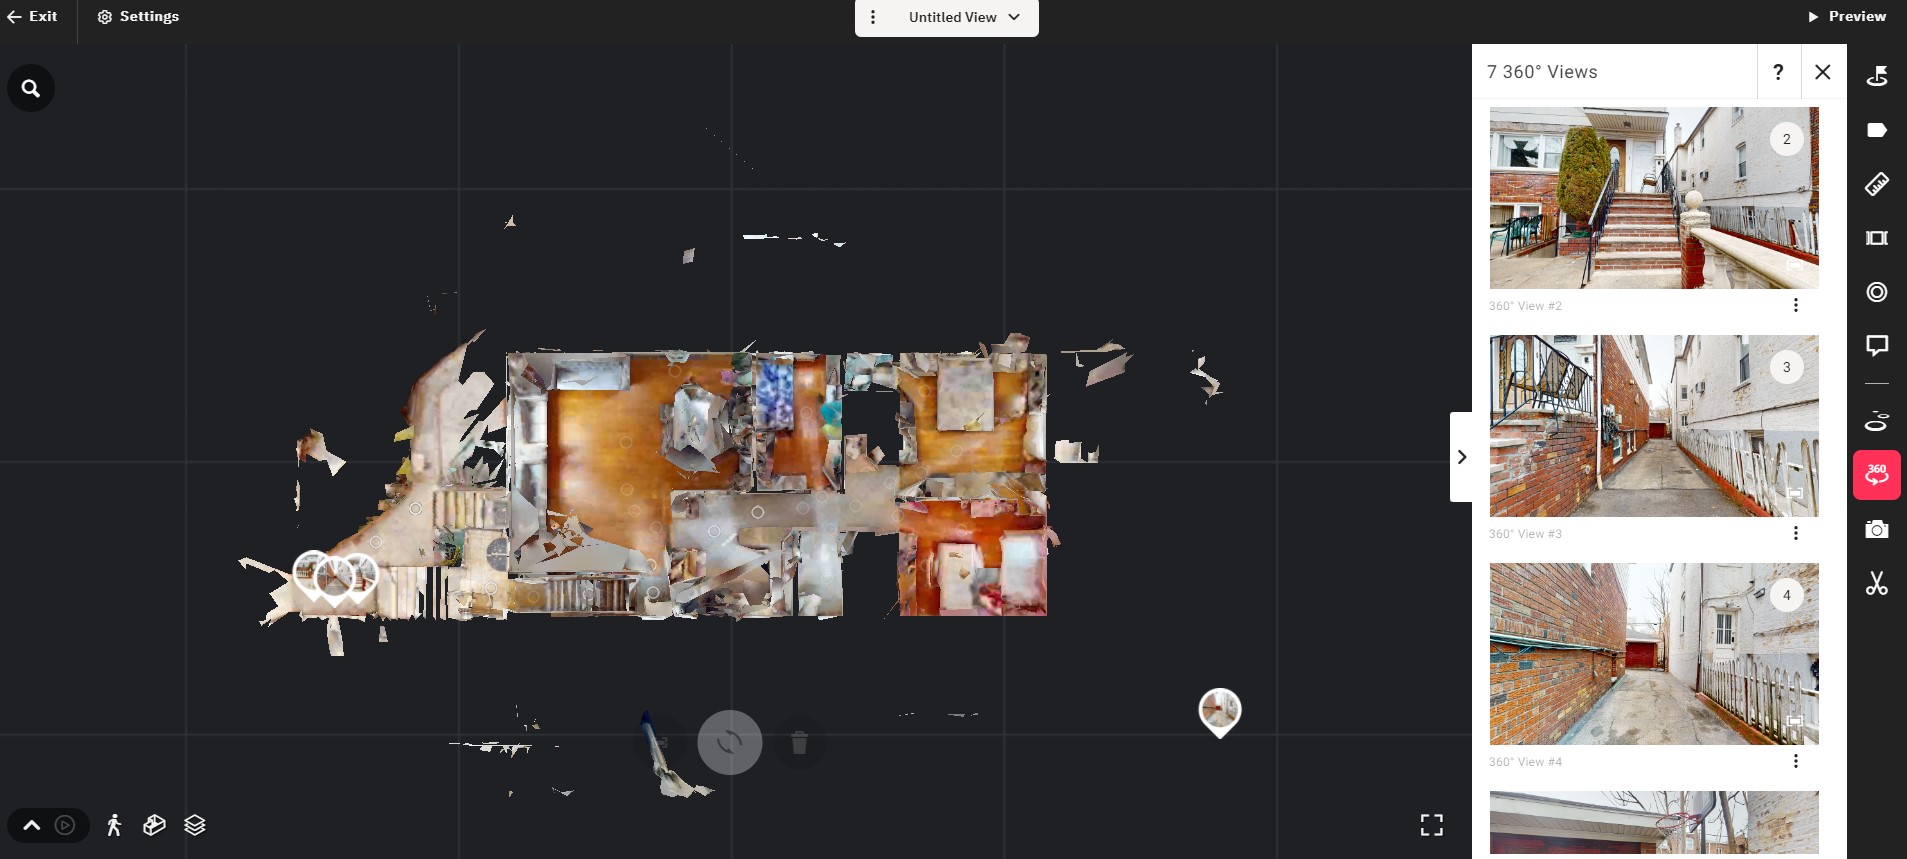The width and height of the screenshot is (1907, 859).
Task: Open the search magnifier tool
Action: coord(31,88)
